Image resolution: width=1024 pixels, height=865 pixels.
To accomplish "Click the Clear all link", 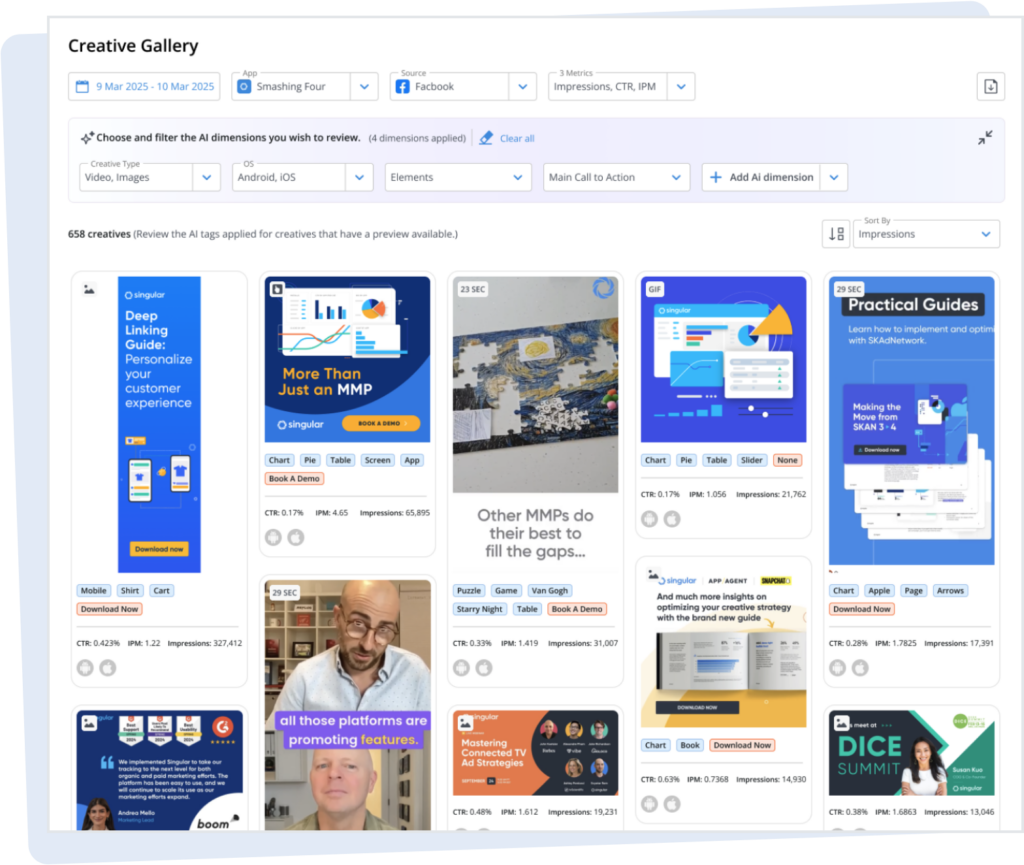I will tap(516, 138).
